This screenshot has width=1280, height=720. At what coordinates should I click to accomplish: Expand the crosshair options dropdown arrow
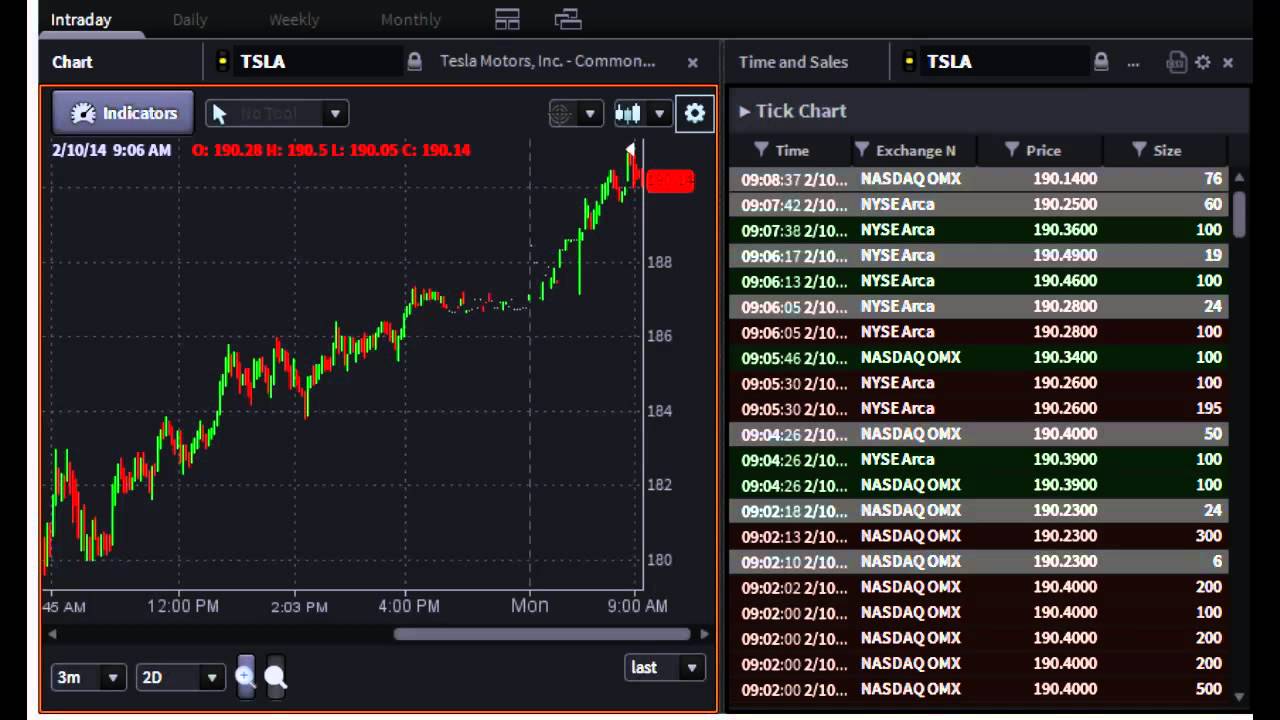(590, 114)
